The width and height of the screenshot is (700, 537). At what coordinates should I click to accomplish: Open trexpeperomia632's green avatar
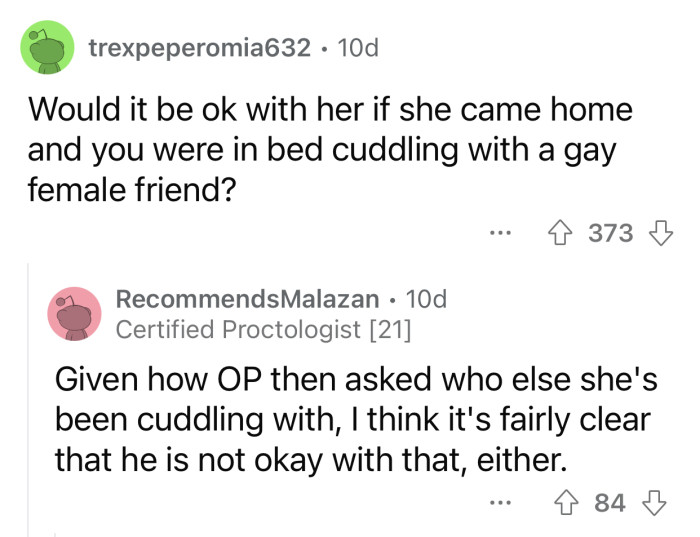(47, 47)
